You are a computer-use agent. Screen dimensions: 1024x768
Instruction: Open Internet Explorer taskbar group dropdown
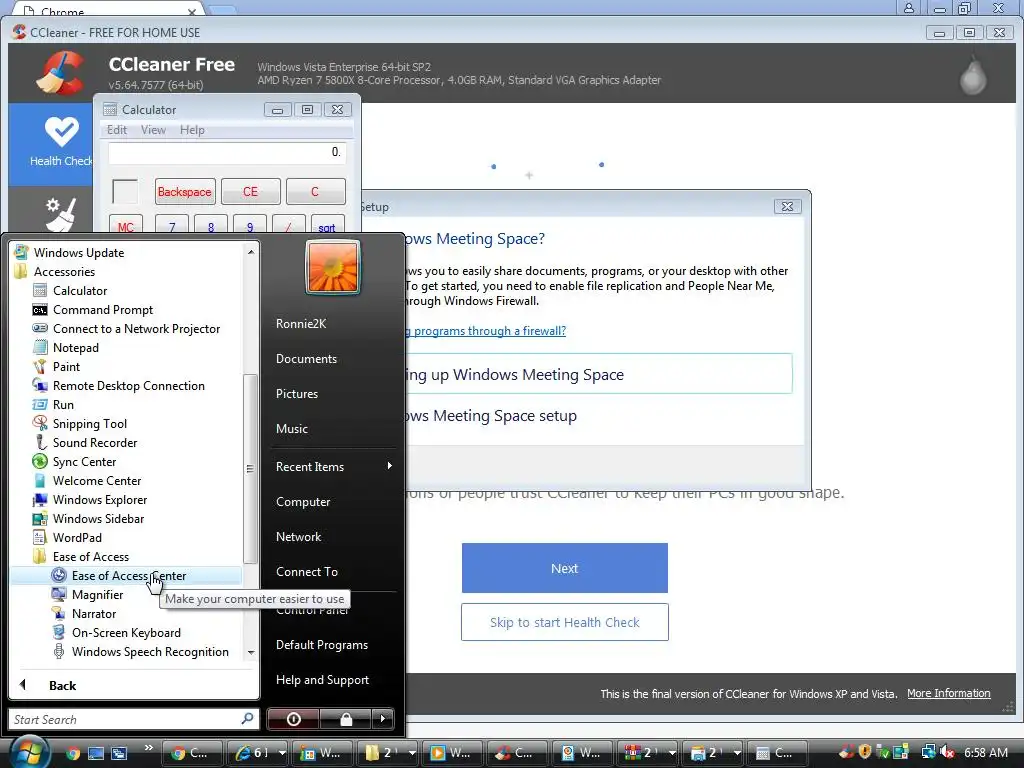pos(282,753)
